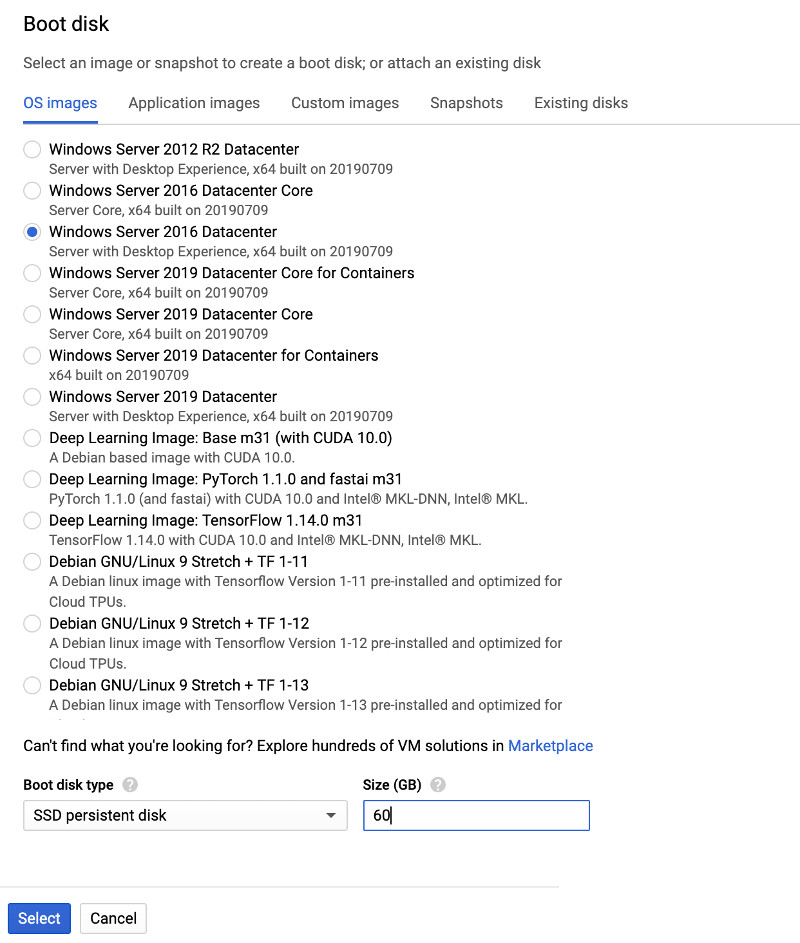Open the Custom images tab
This screenshot has height=943, width=800.
point(345,103)
